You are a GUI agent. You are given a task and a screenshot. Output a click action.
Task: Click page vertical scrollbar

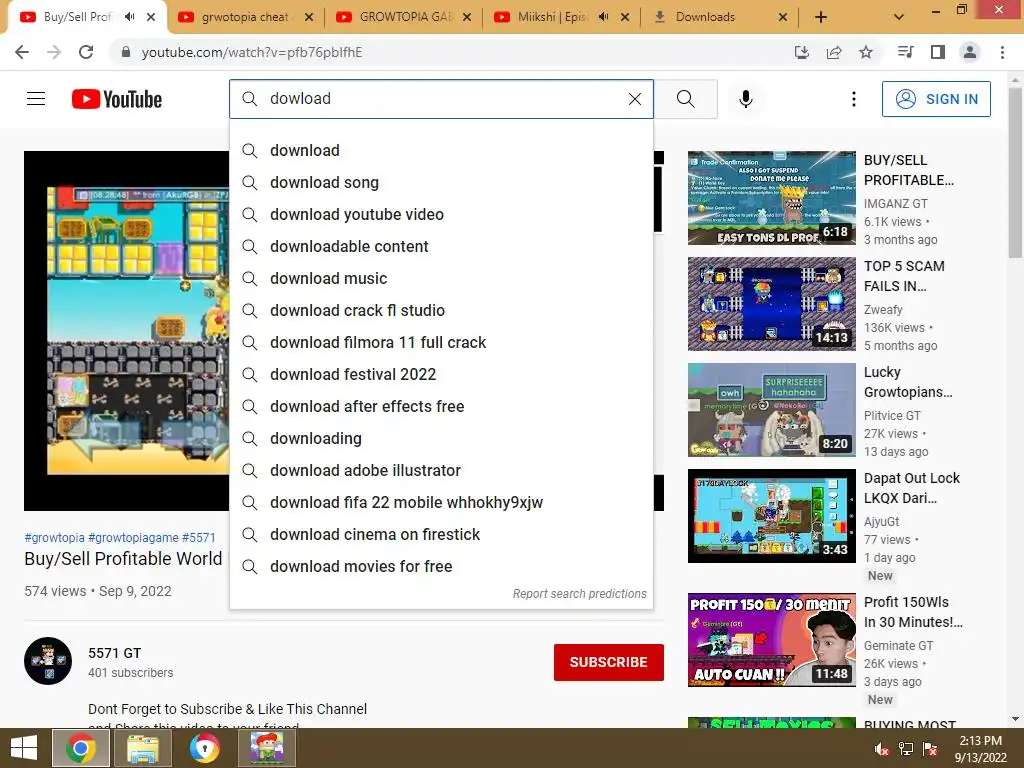[x=1015, y=173]
